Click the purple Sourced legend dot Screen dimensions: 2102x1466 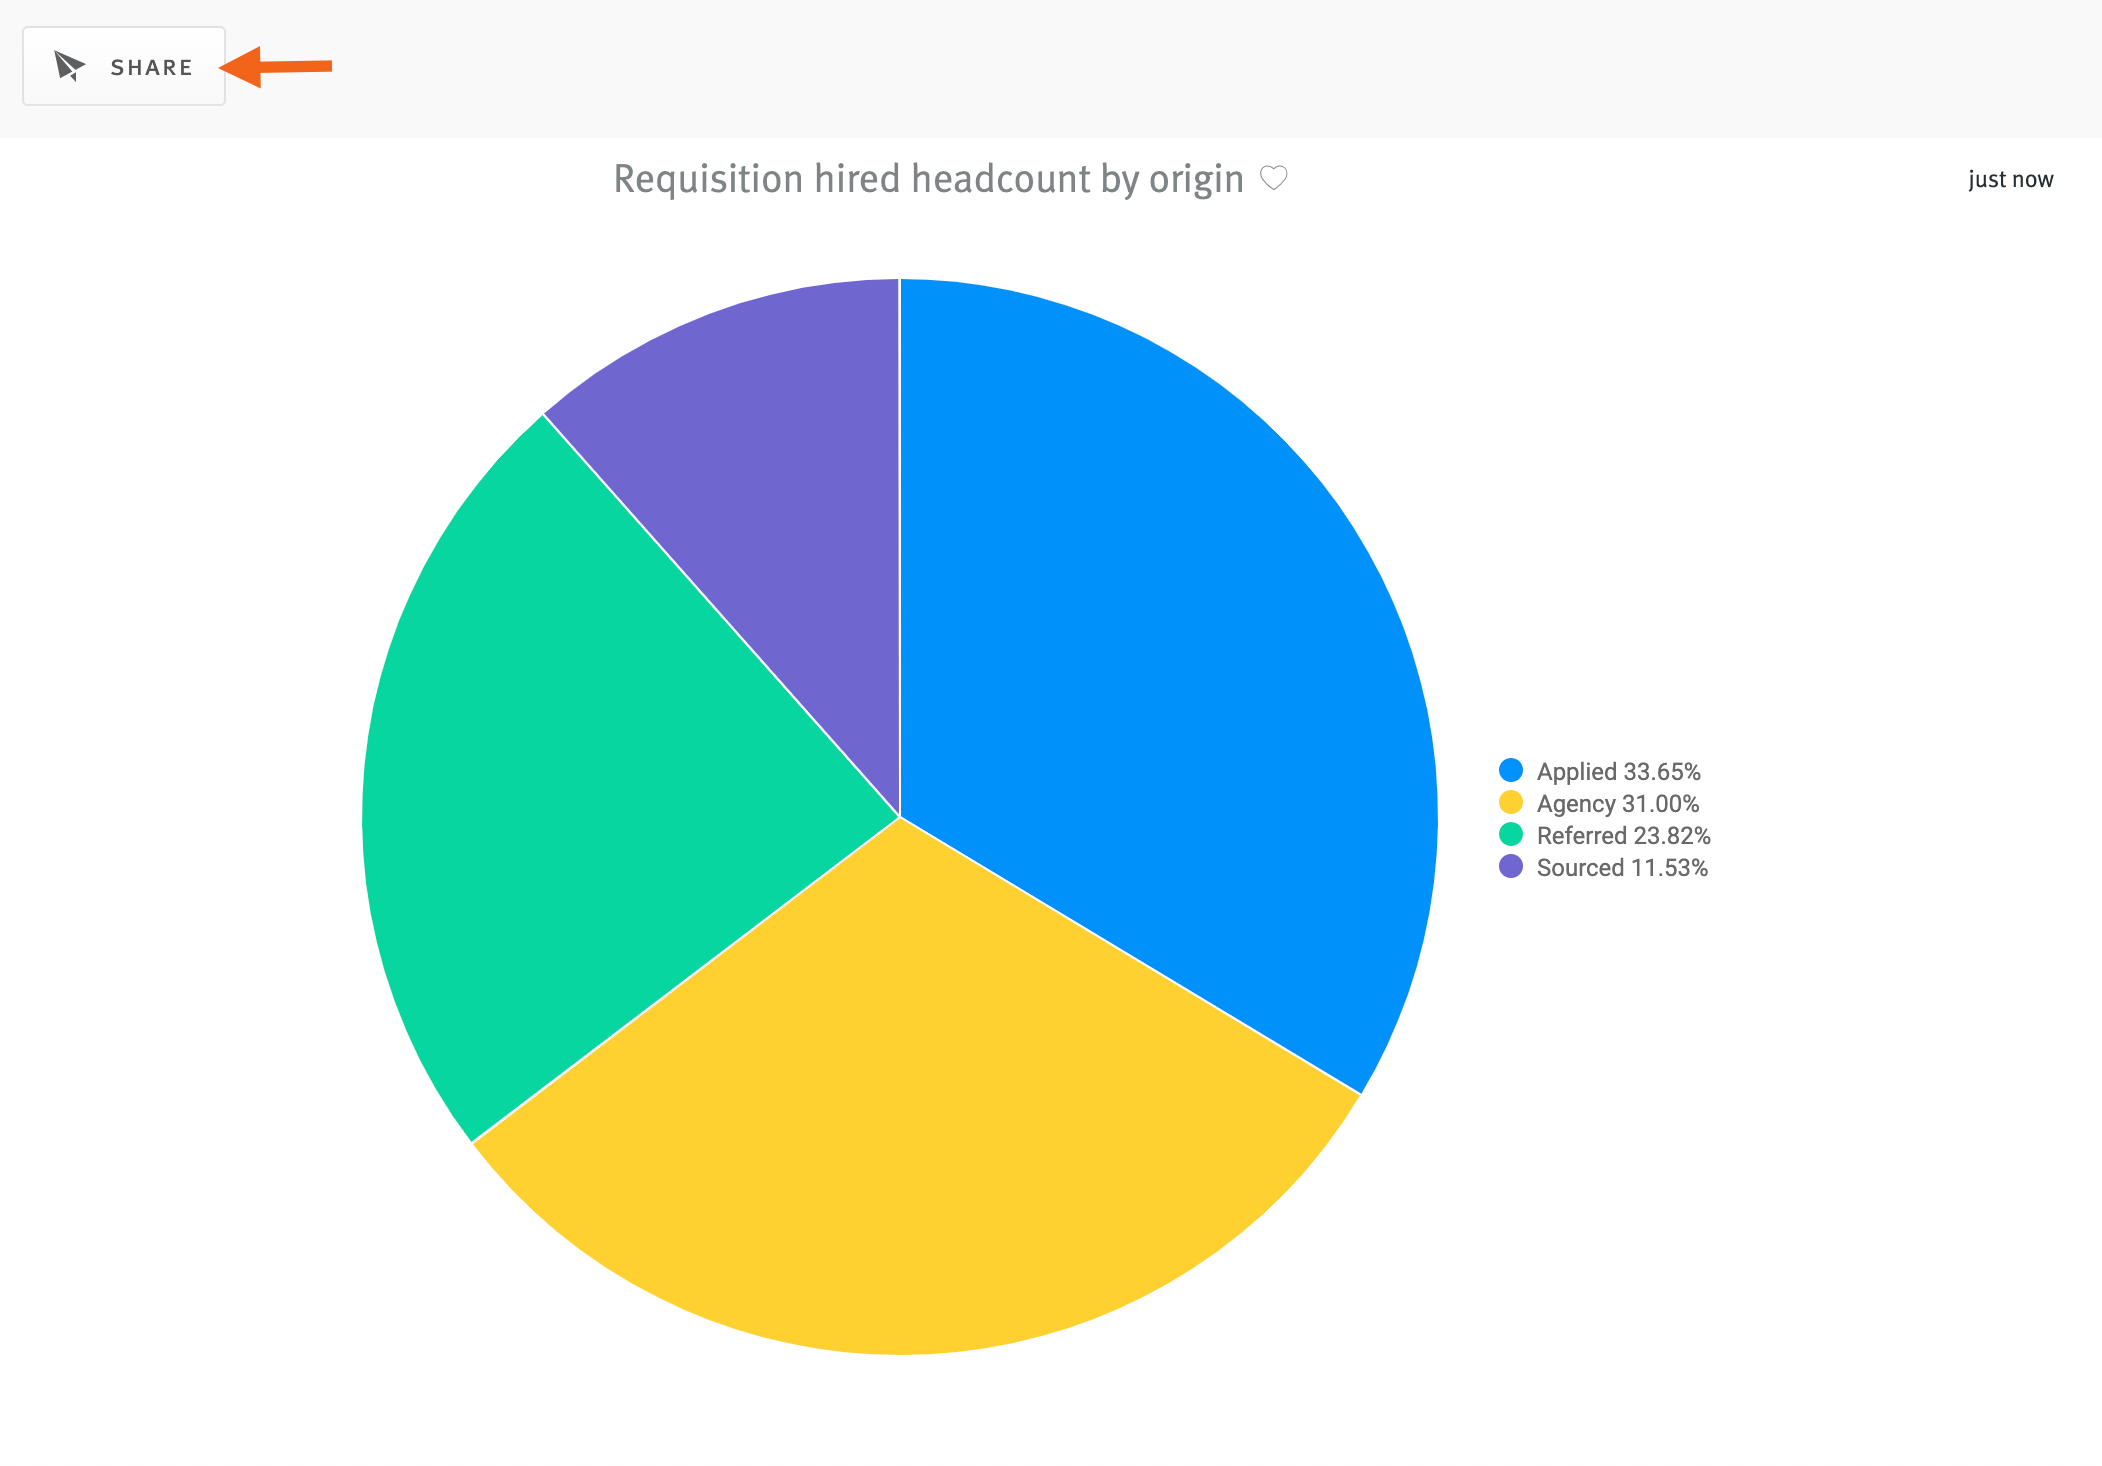[1511, 866]
